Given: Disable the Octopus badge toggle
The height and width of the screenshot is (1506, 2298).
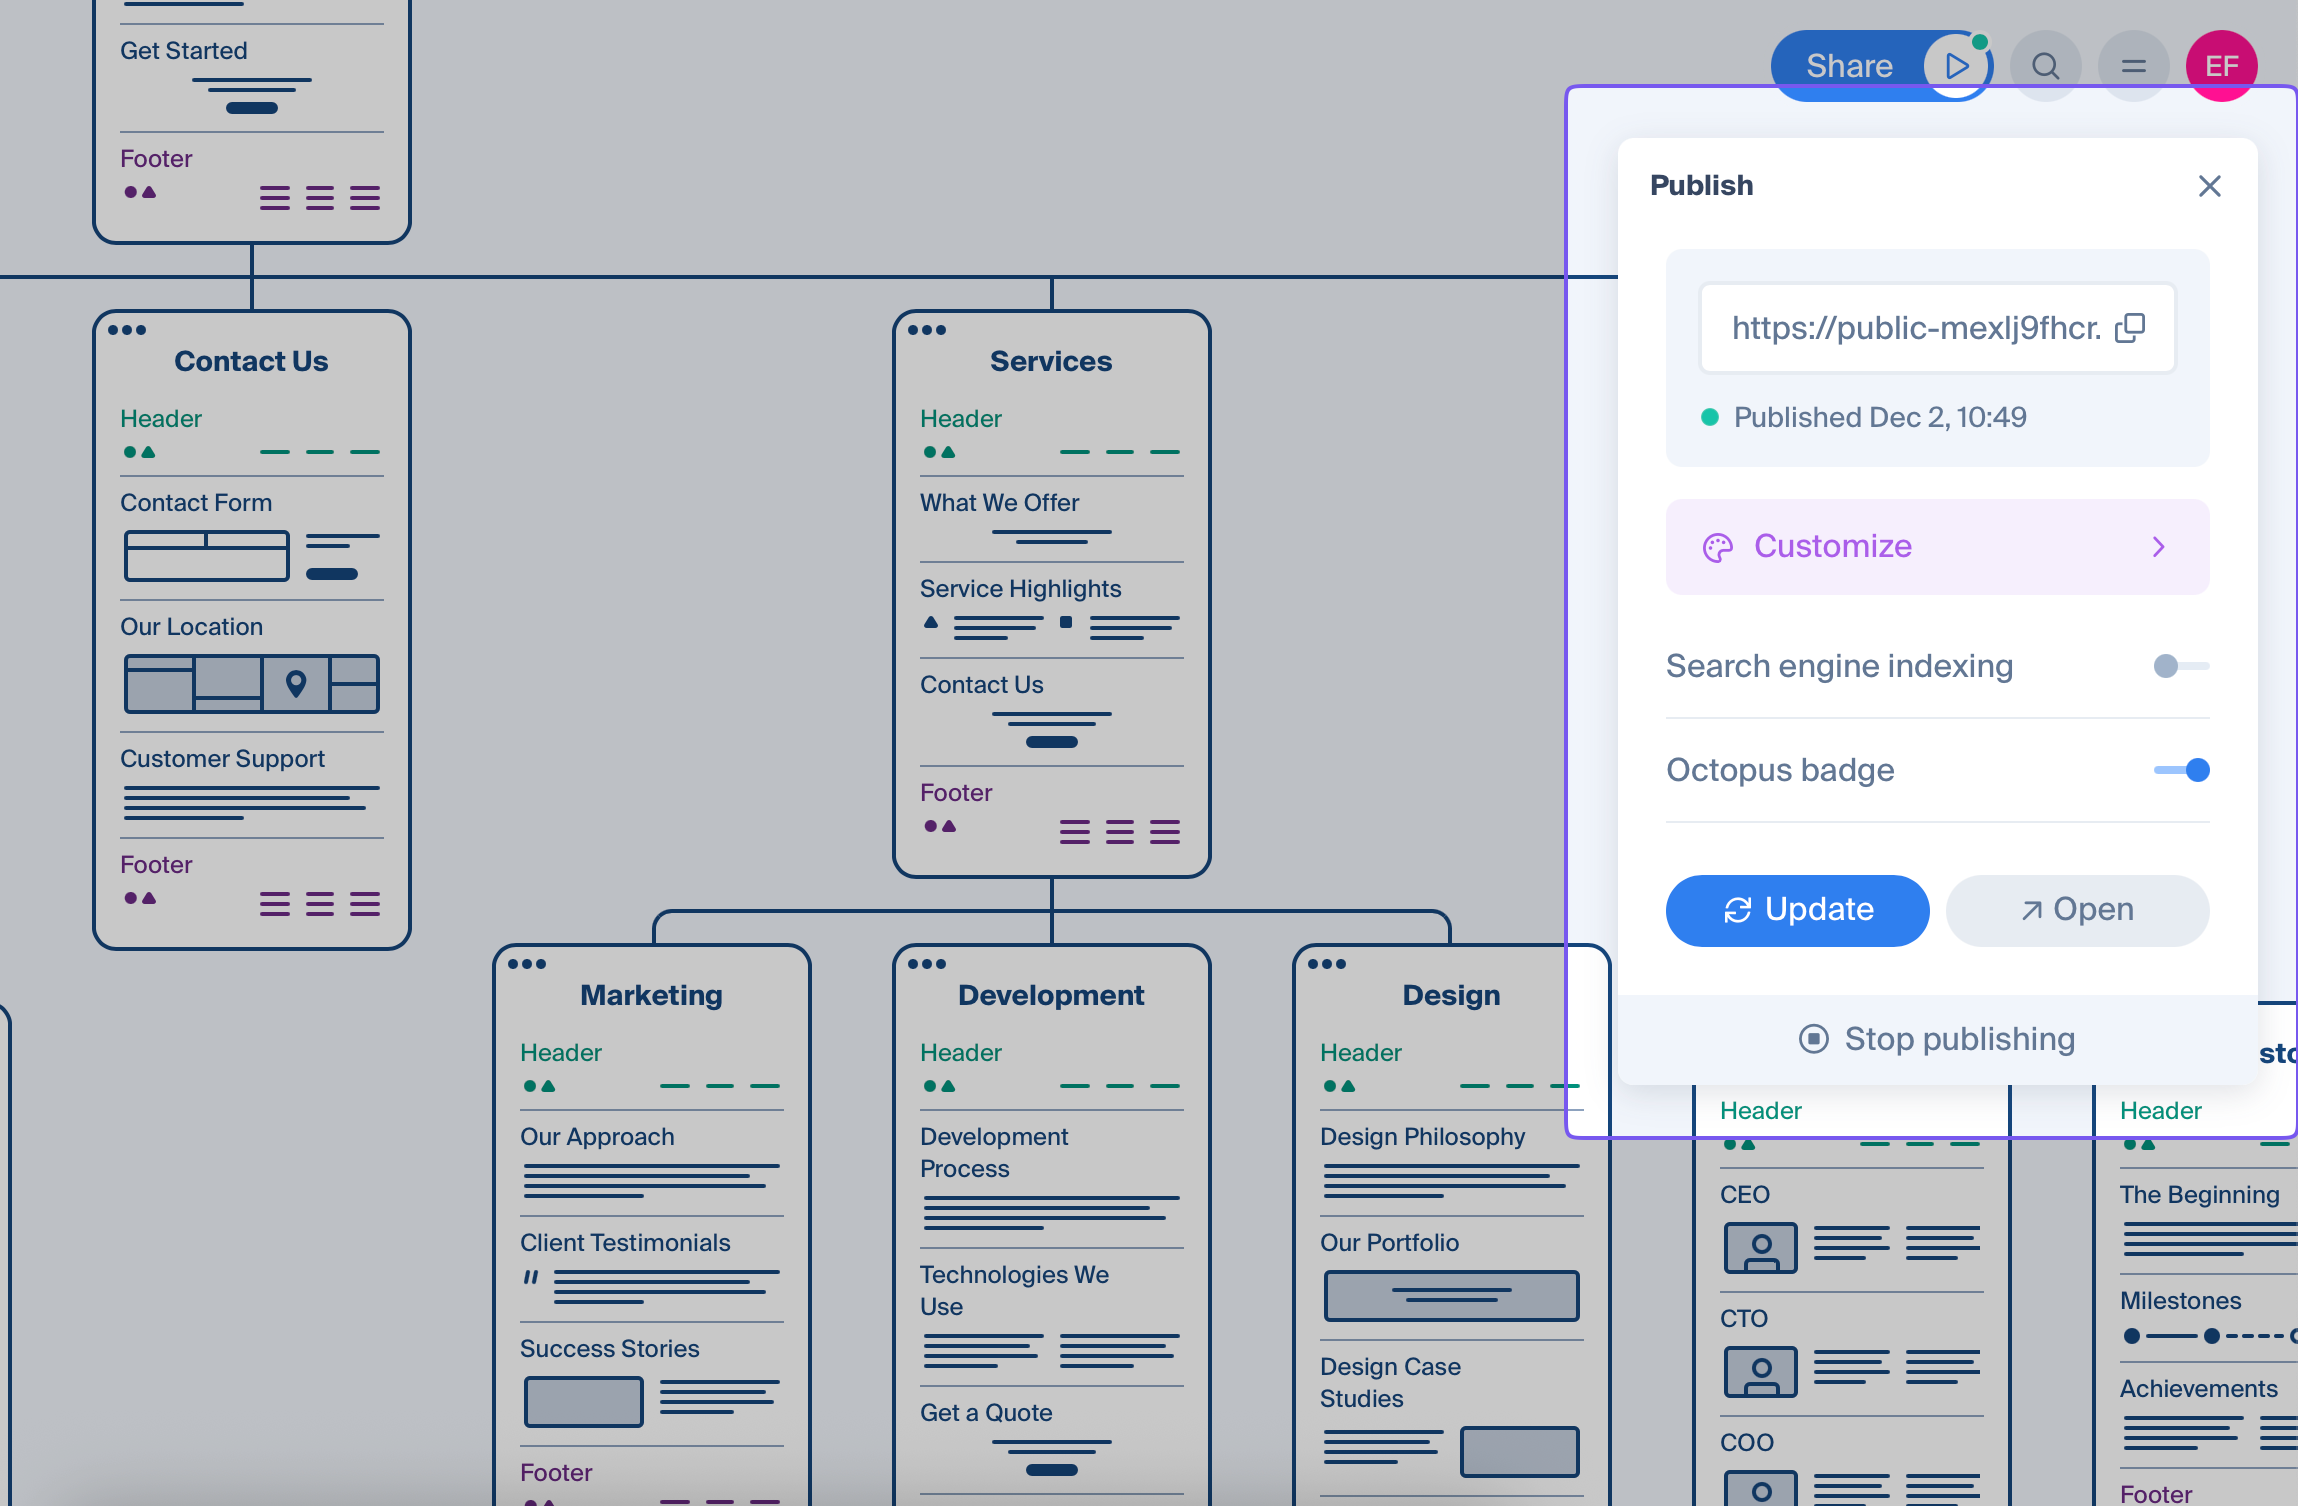Looking at the screenshot, I should [2182, 770].
